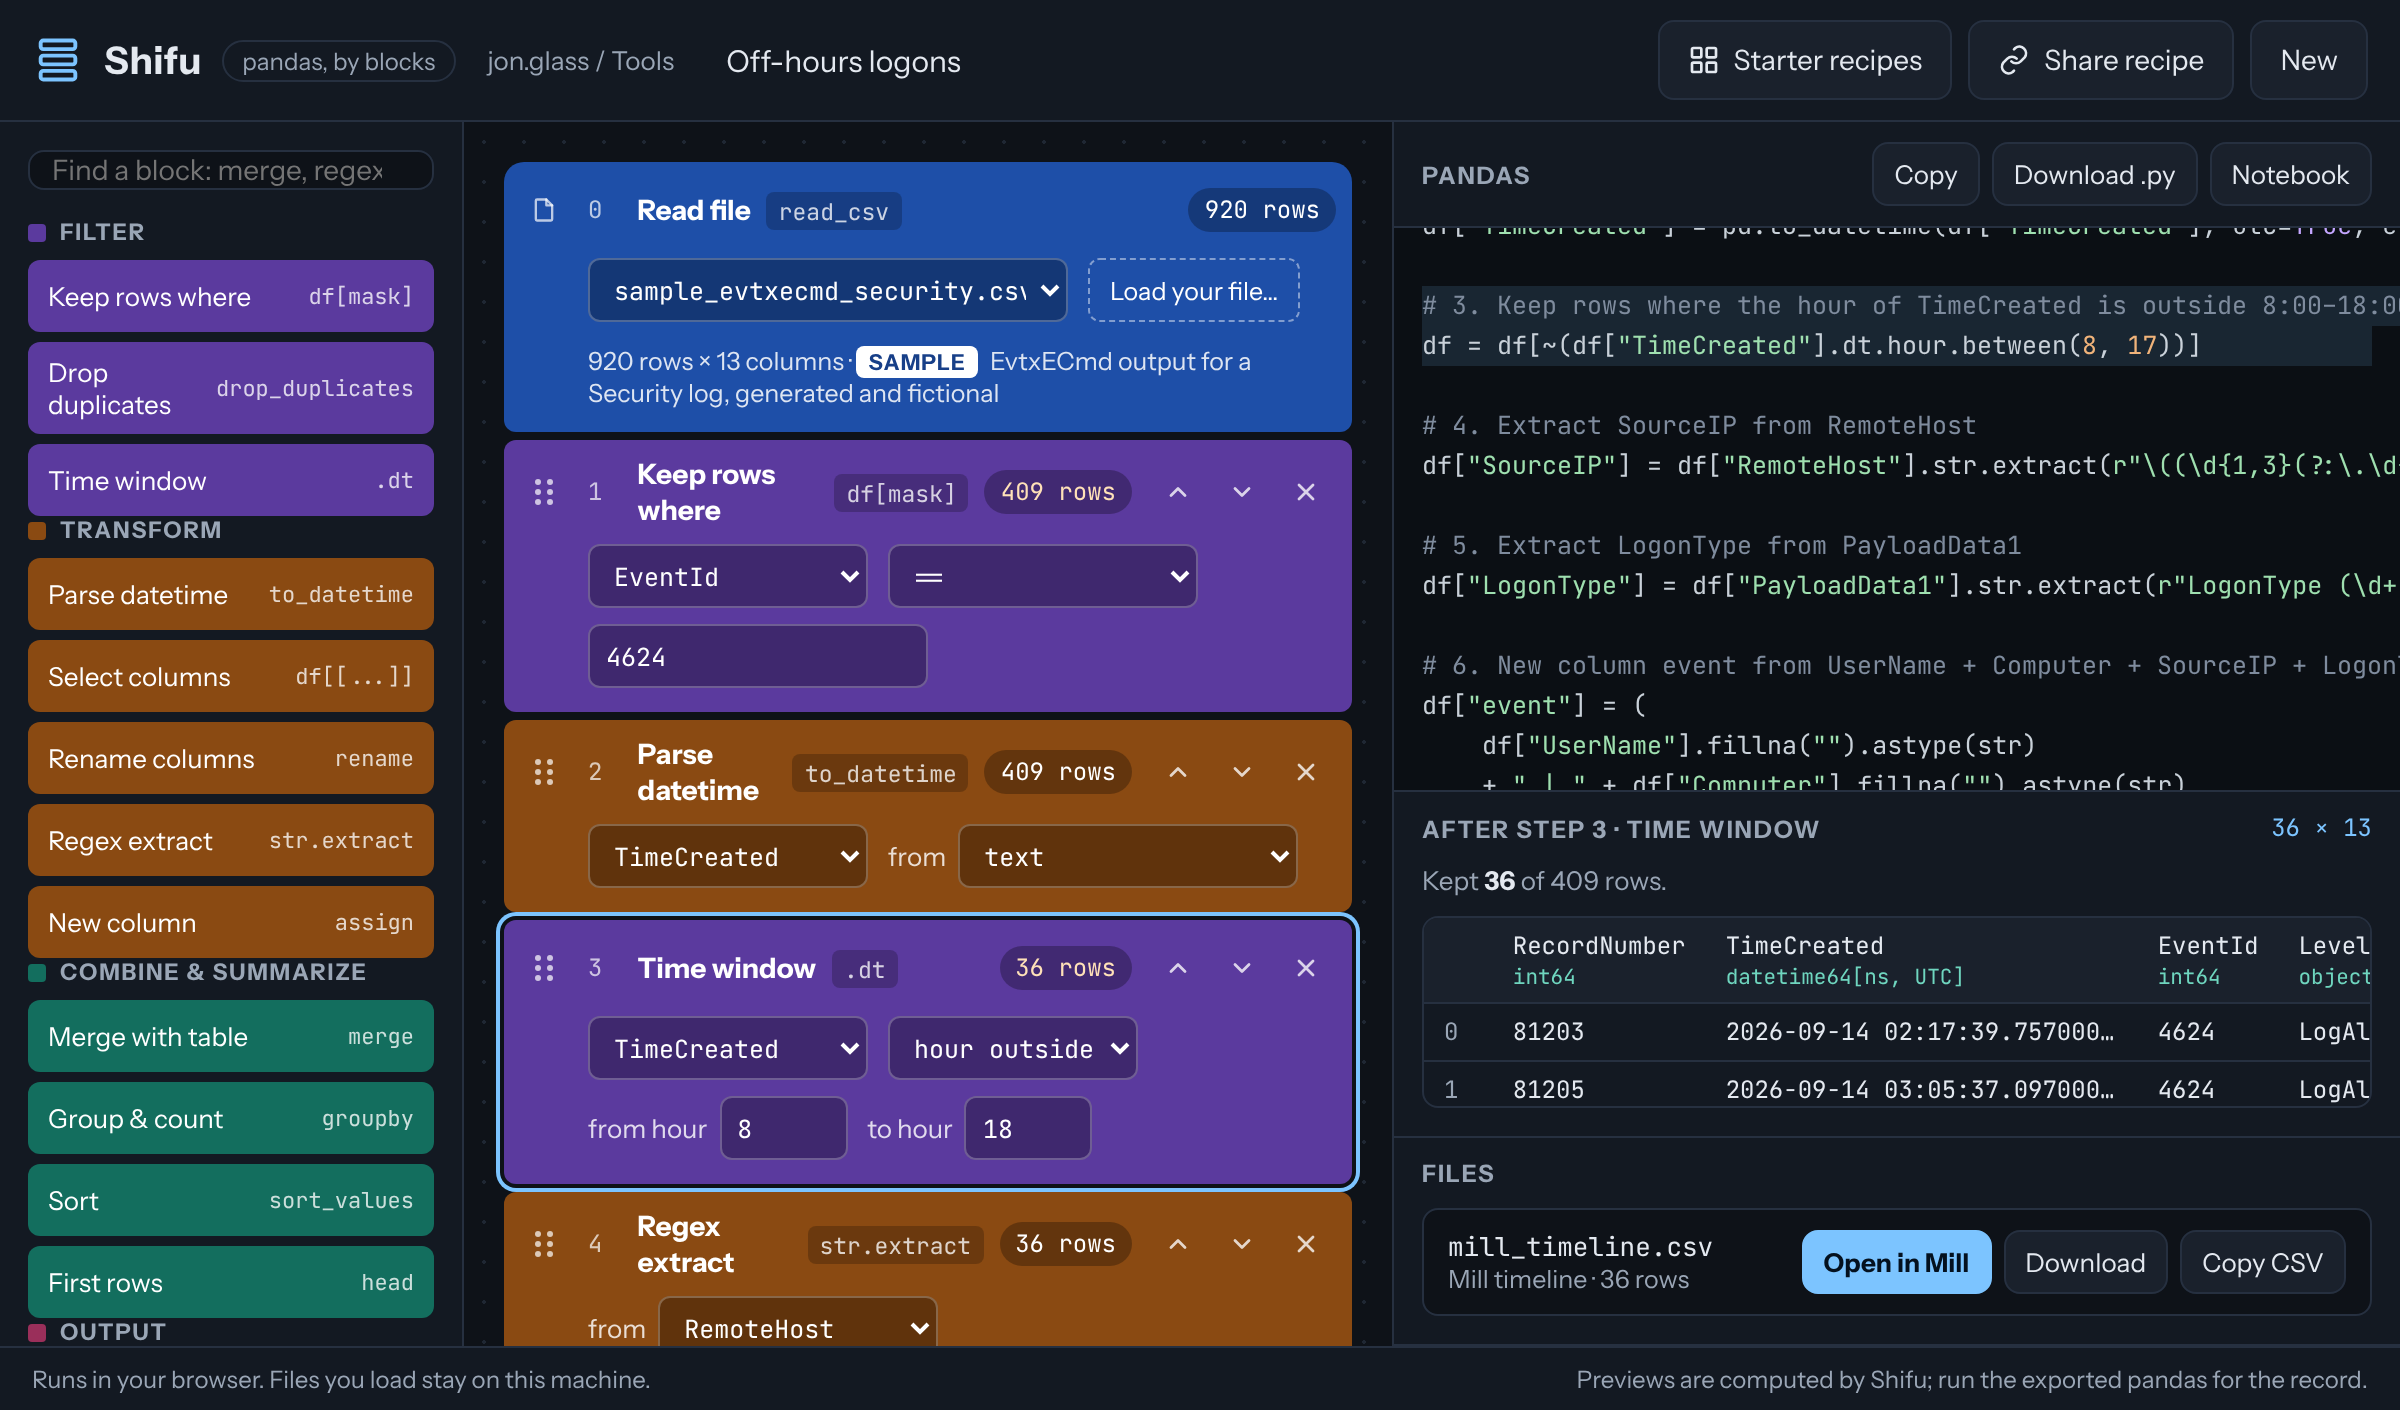The width and height of the screenshot is (2400, 1410).
Task: Move Time window step up
Action: click(1178, 968)
